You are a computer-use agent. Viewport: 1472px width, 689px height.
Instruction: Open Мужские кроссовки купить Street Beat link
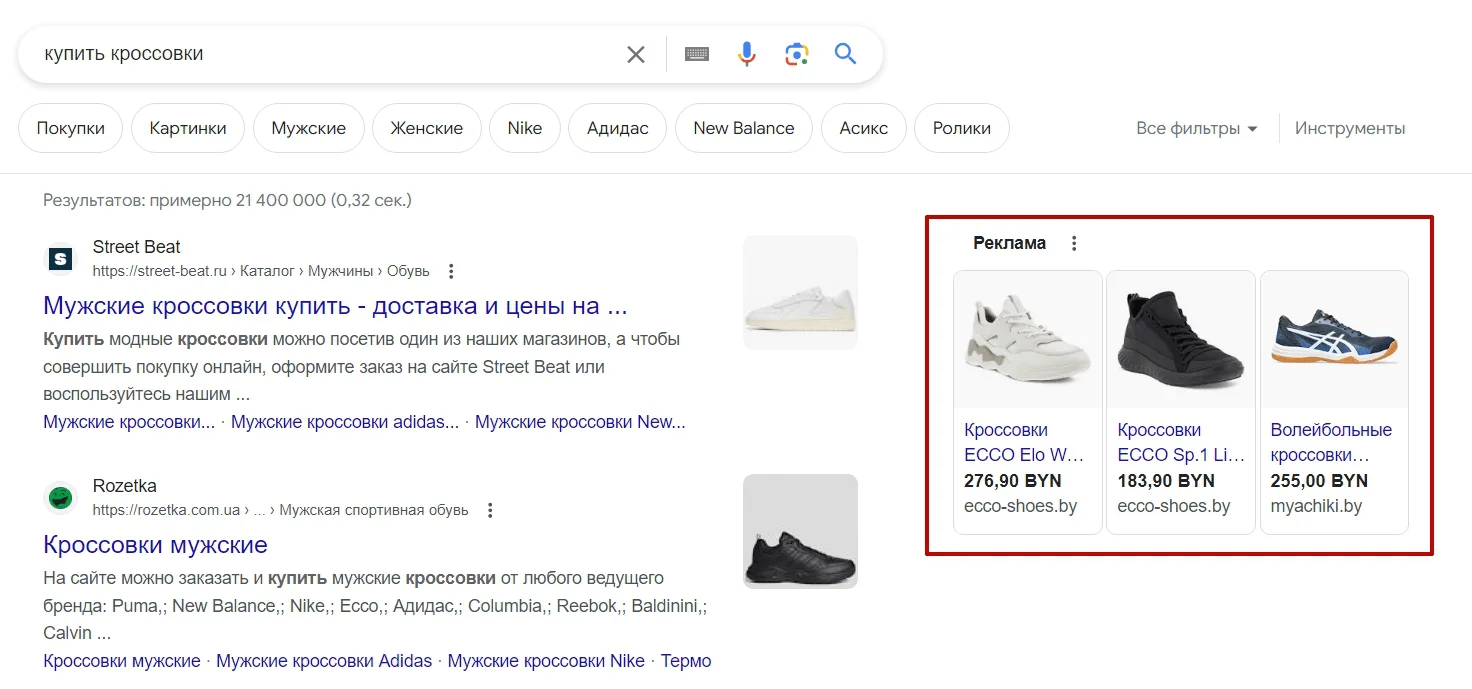[x=335, y=305]
